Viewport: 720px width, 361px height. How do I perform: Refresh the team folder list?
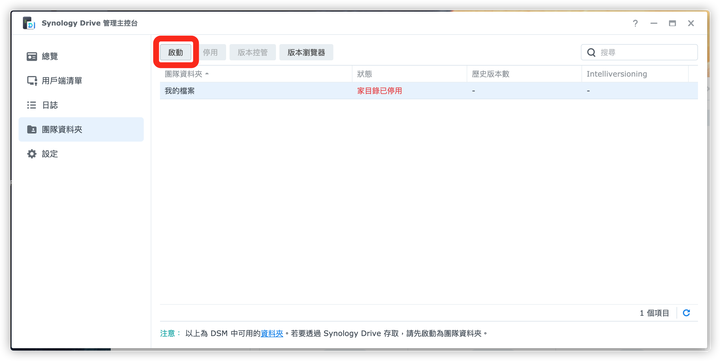(x=686, y=313)
